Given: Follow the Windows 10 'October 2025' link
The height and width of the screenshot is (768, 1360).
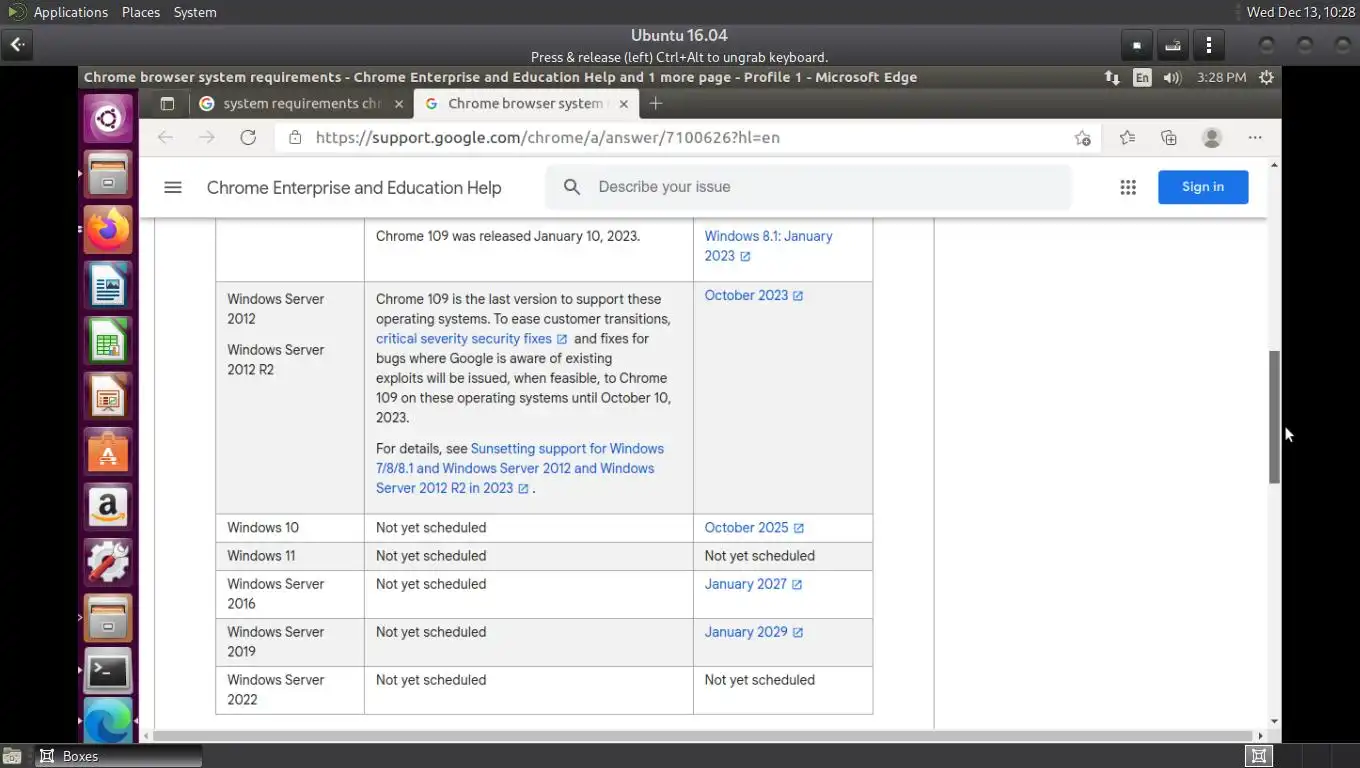Looking at the screenshot, I should (746, 527).
